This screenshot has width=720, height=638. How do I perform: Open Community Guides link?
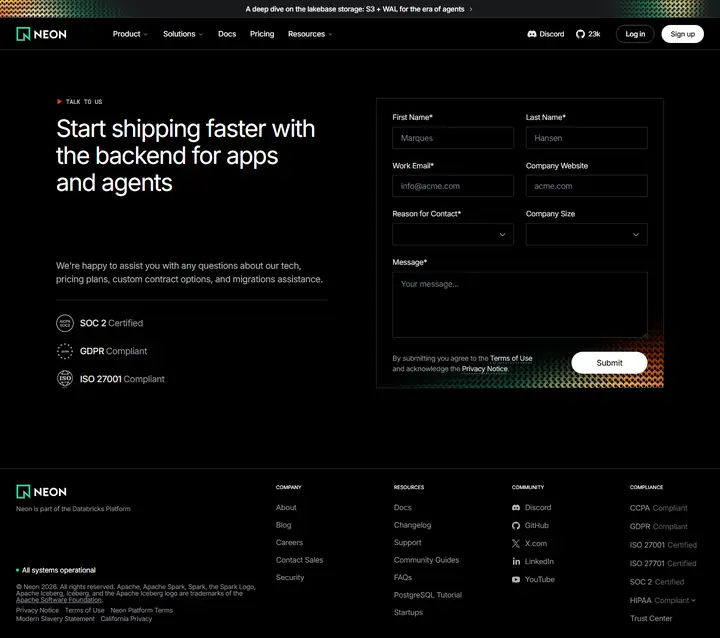point(426,560)
